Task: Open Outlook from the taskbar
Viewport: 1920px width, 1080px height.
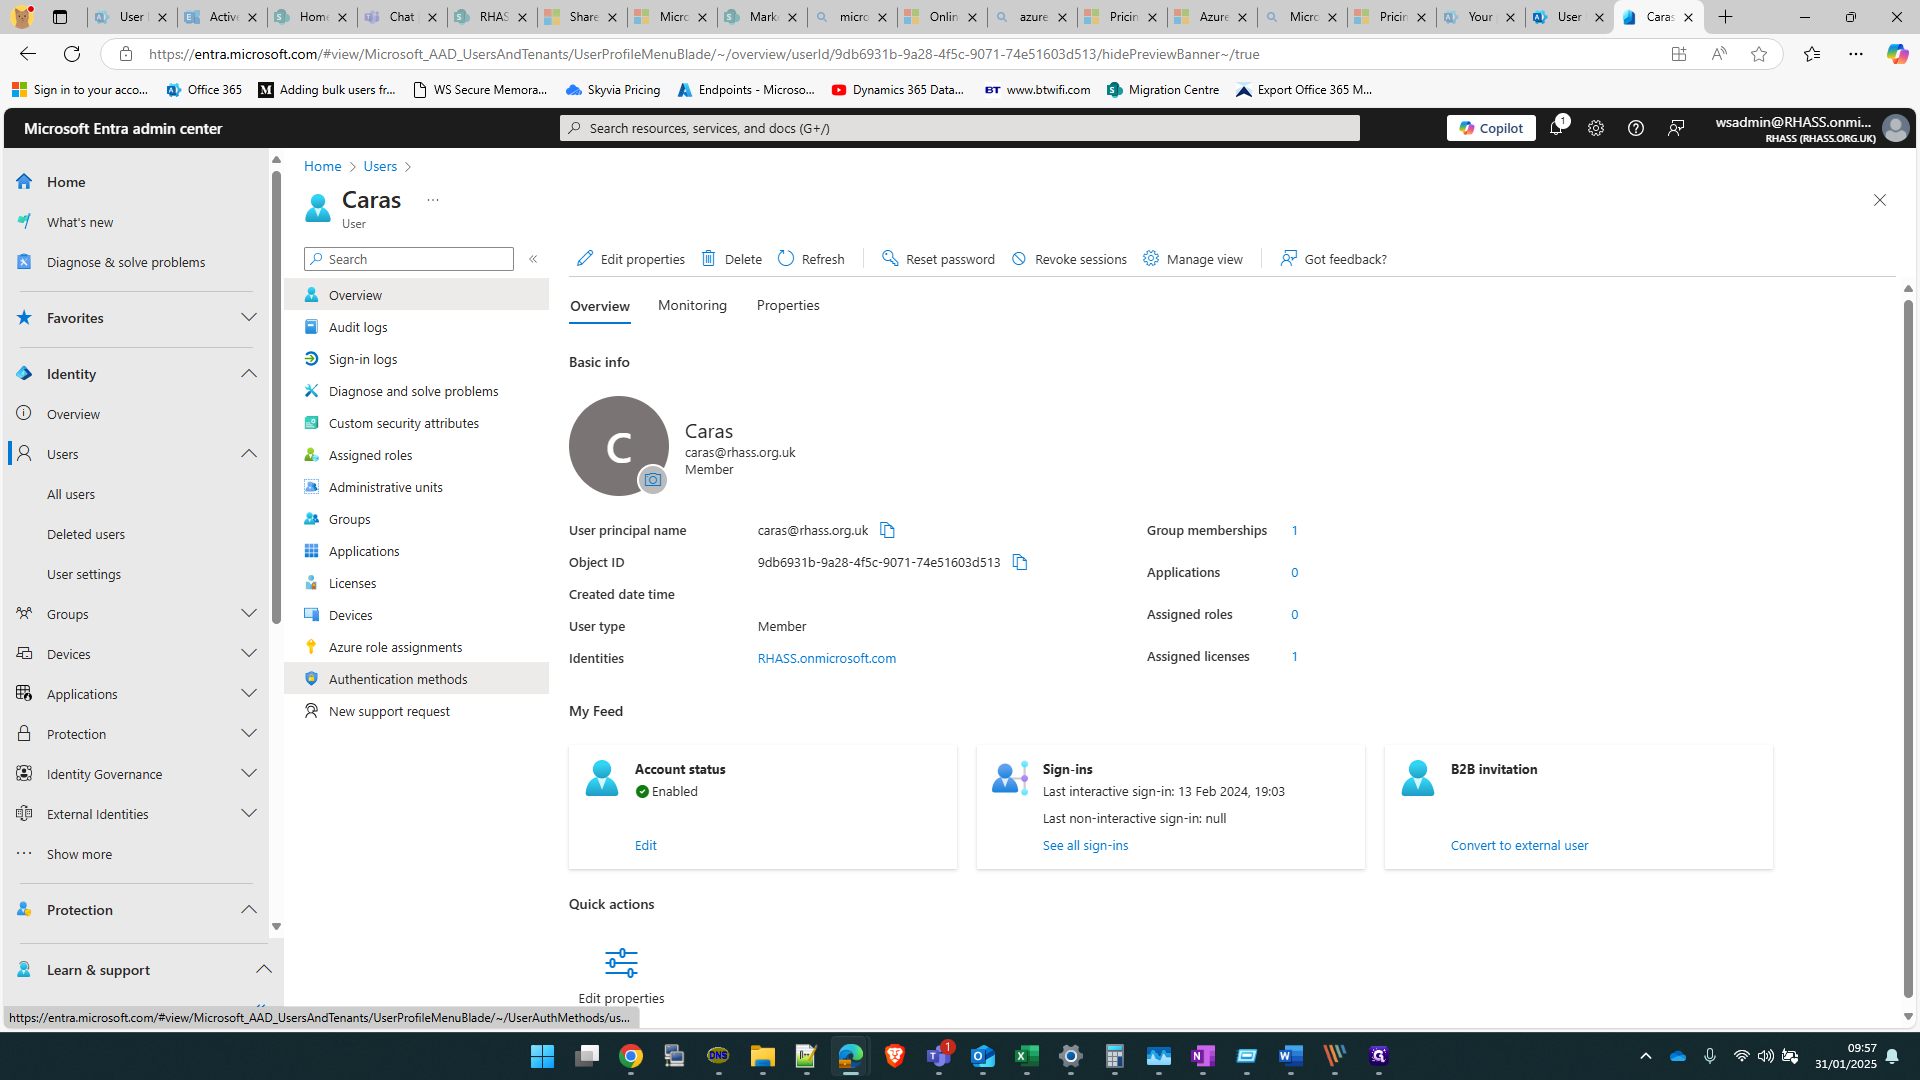Action: tap(983, 1056)
